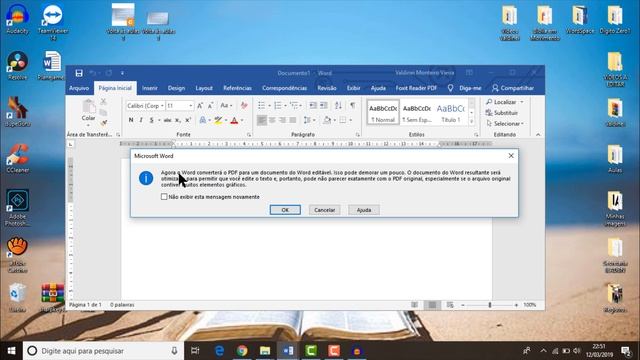Image resolution: width=640 pixels, height=360 pixels.
Task: Click the Diga-me search box
Action: pos(465,88)
